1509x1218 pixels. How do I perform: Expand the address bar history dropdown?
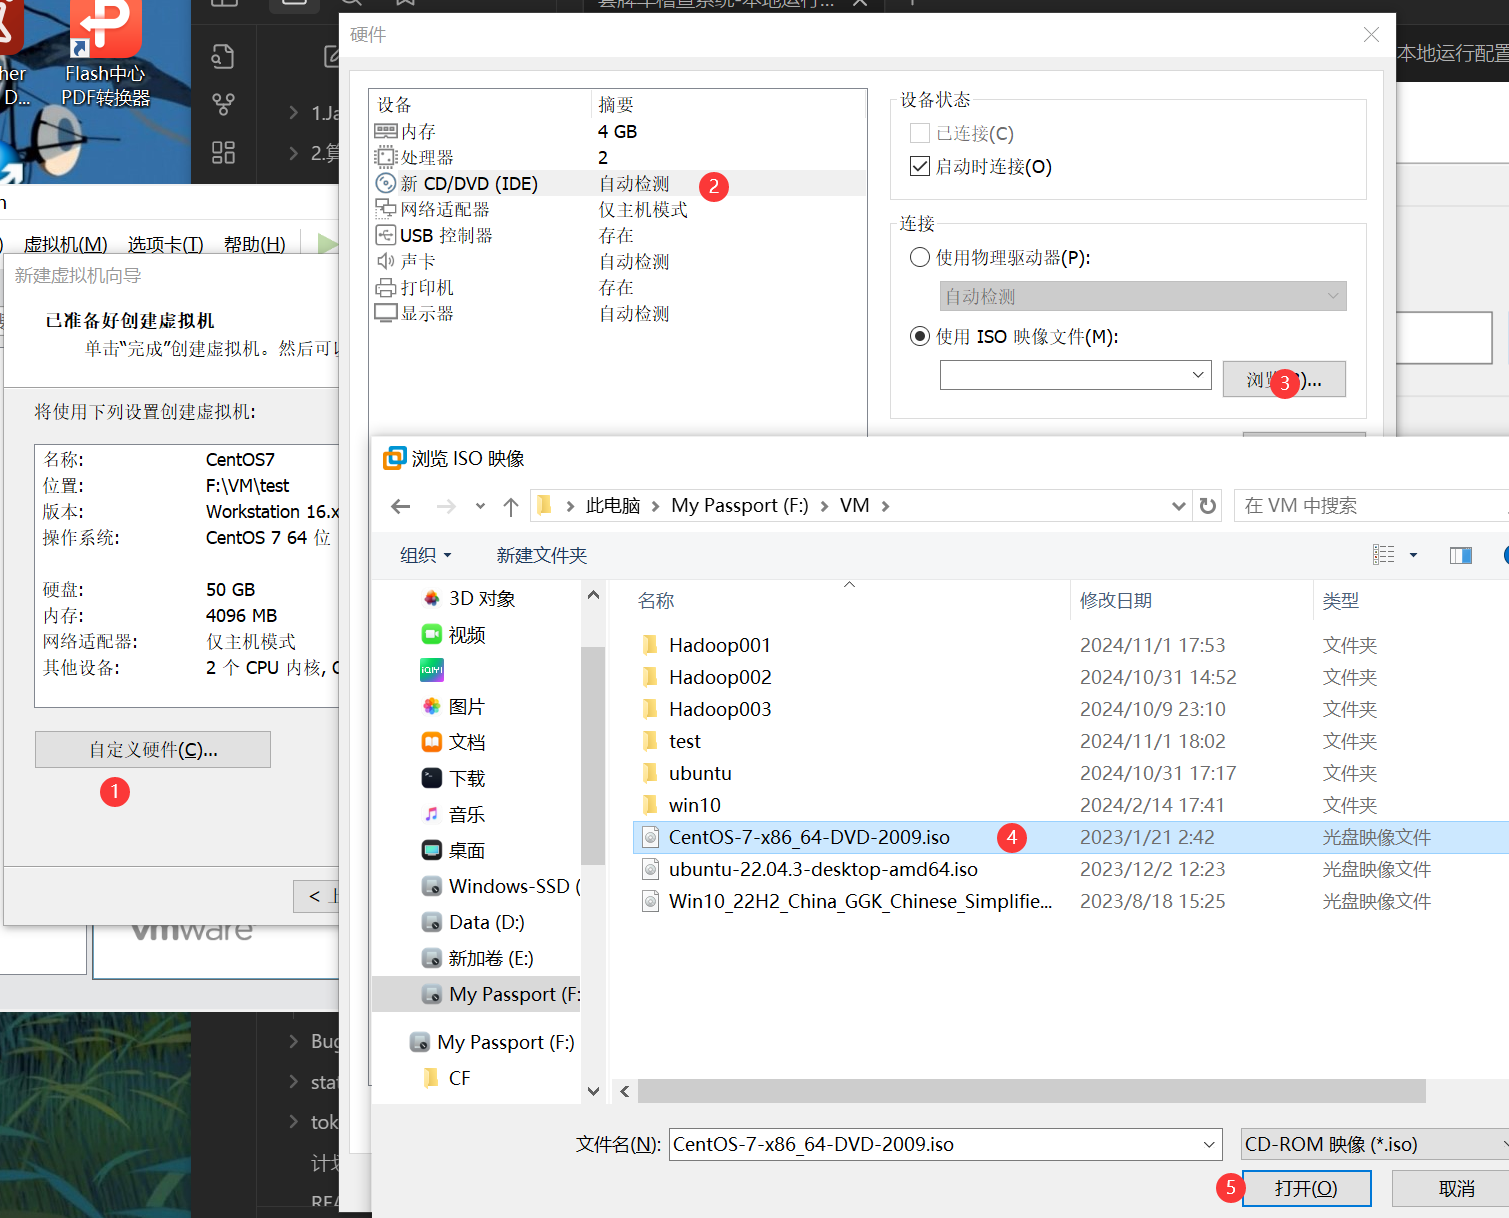(x=1178, y=506)
